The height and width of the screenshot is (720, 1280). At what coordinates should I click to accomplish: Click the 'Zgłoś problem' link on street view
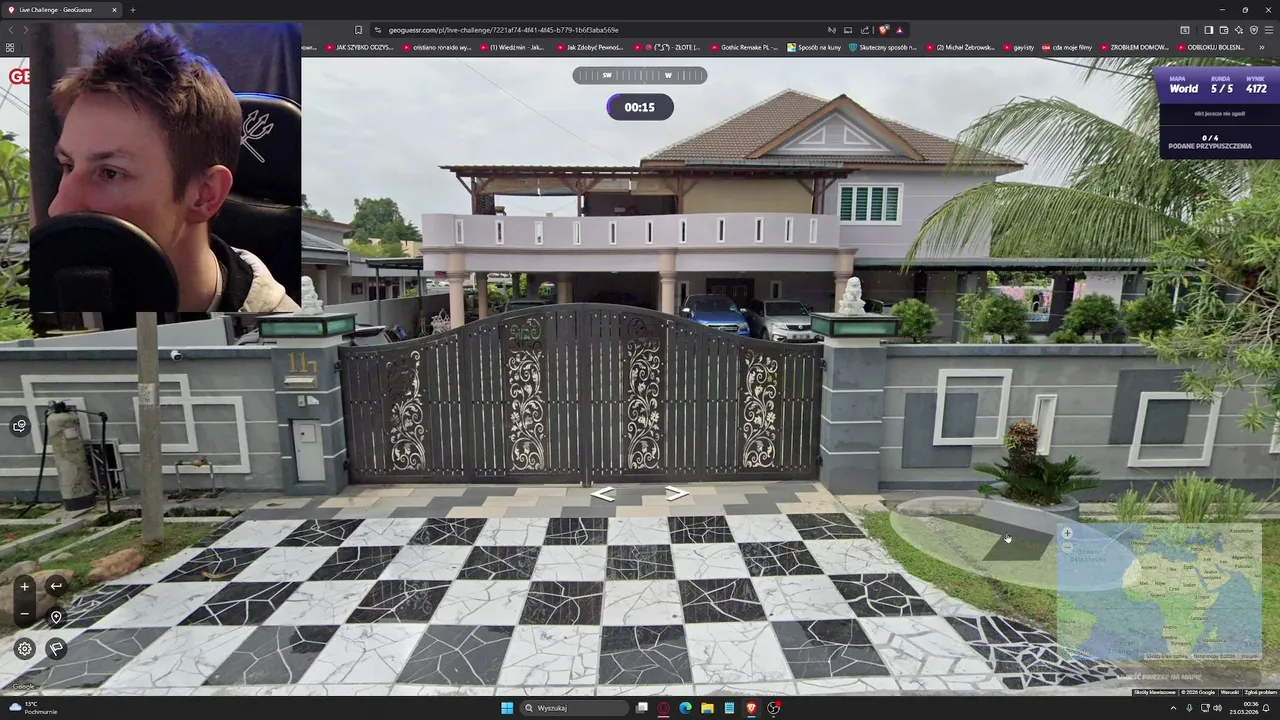pos(1260,692)
